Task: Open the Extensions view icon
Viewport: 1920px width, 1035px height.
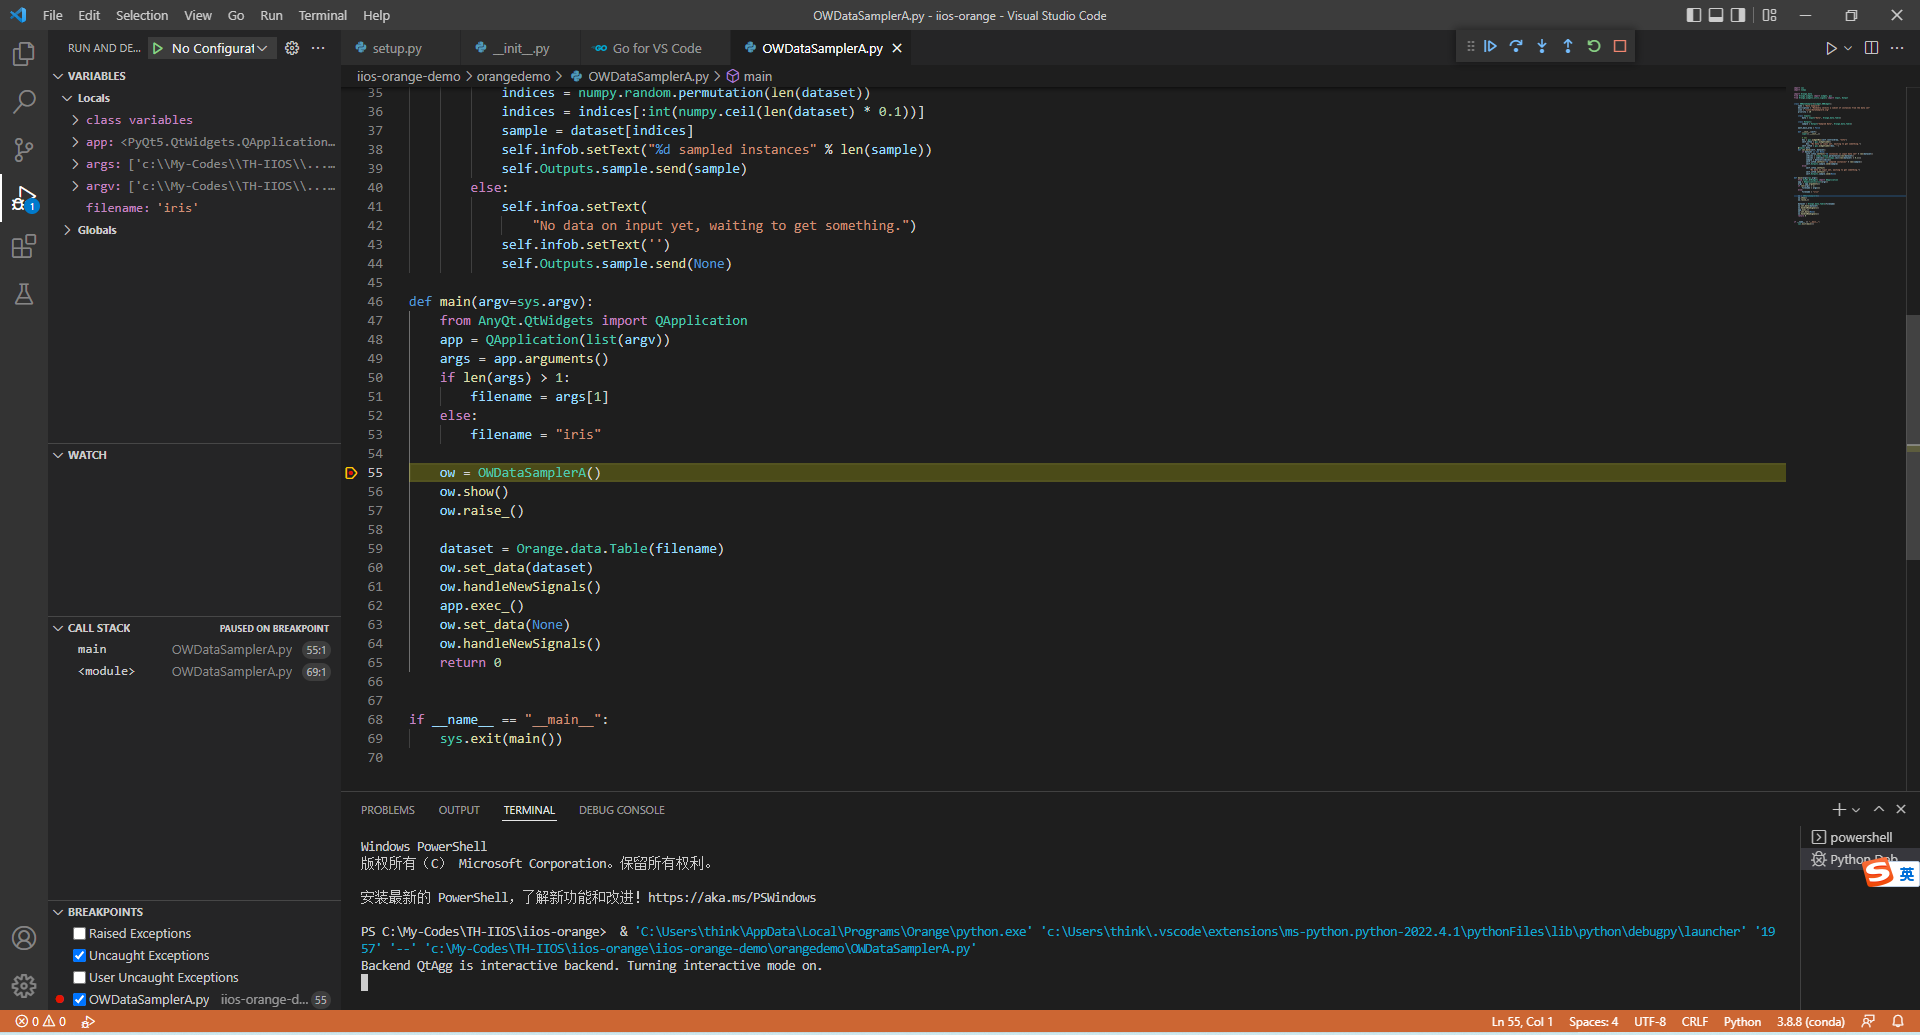Action: tap(24, 246)
